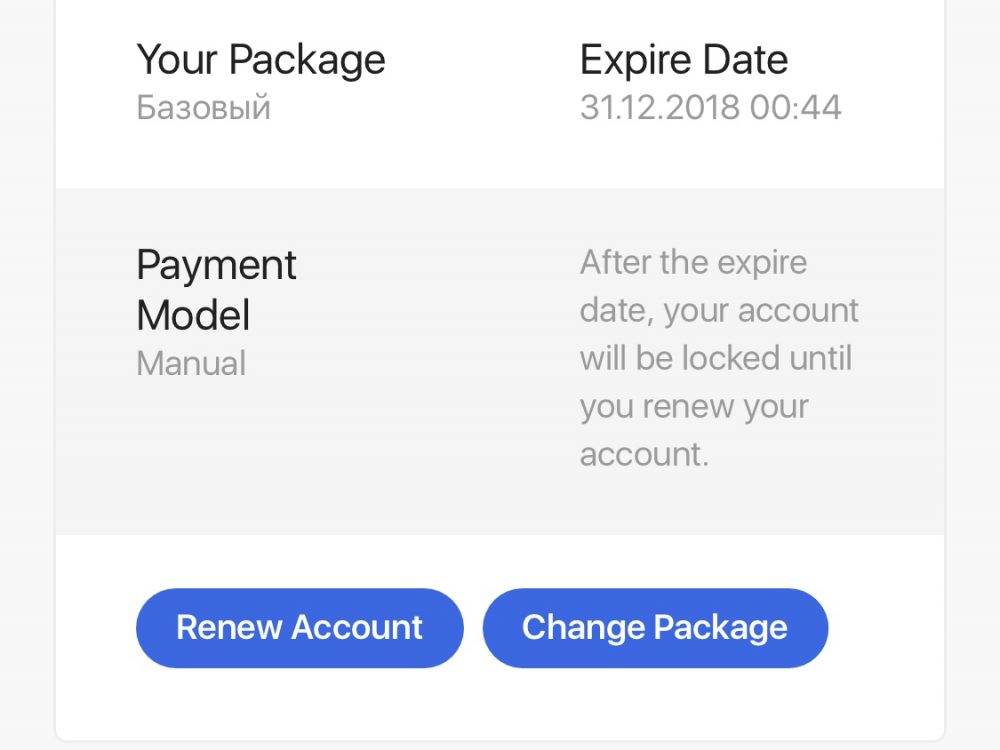Click the 00:44 expiry time
Screen dimensions: 1000x750
coord(796,107)
